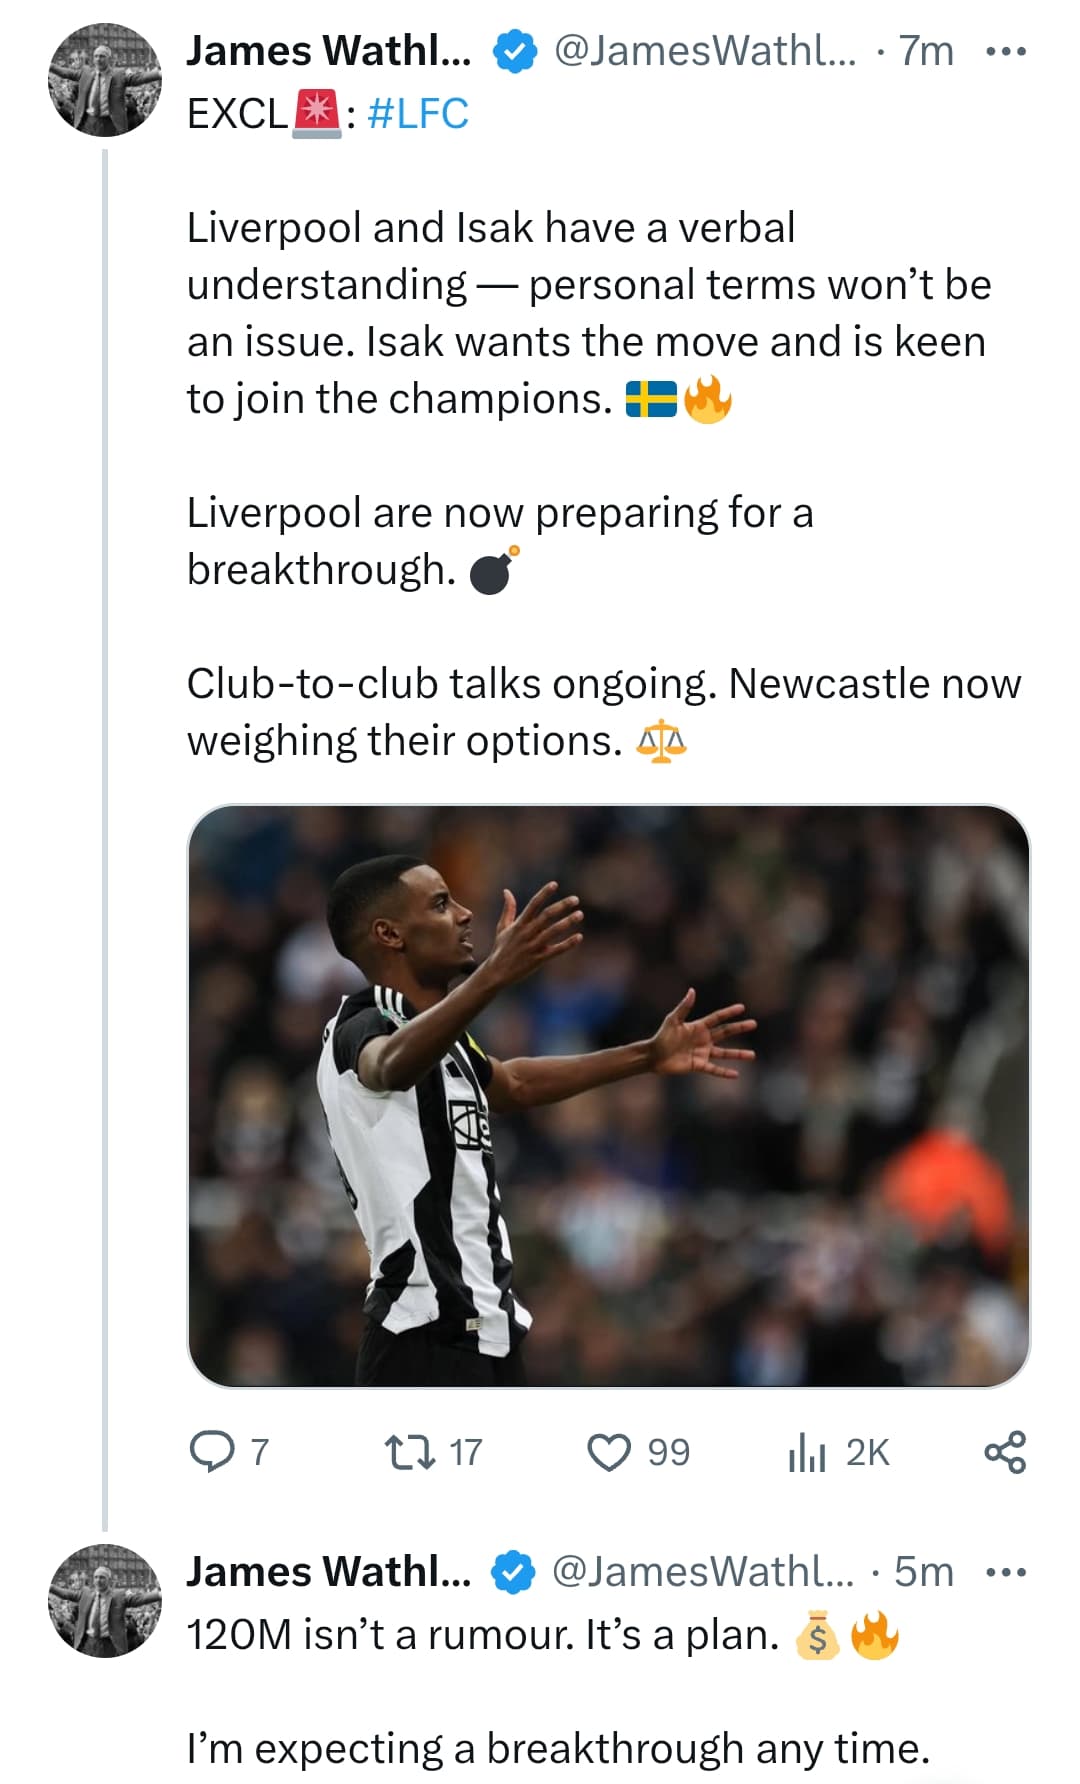The image size is (1080, 1784).
Task: Tap the second tweet's verified badge
Action: (x=514, y=1572)
